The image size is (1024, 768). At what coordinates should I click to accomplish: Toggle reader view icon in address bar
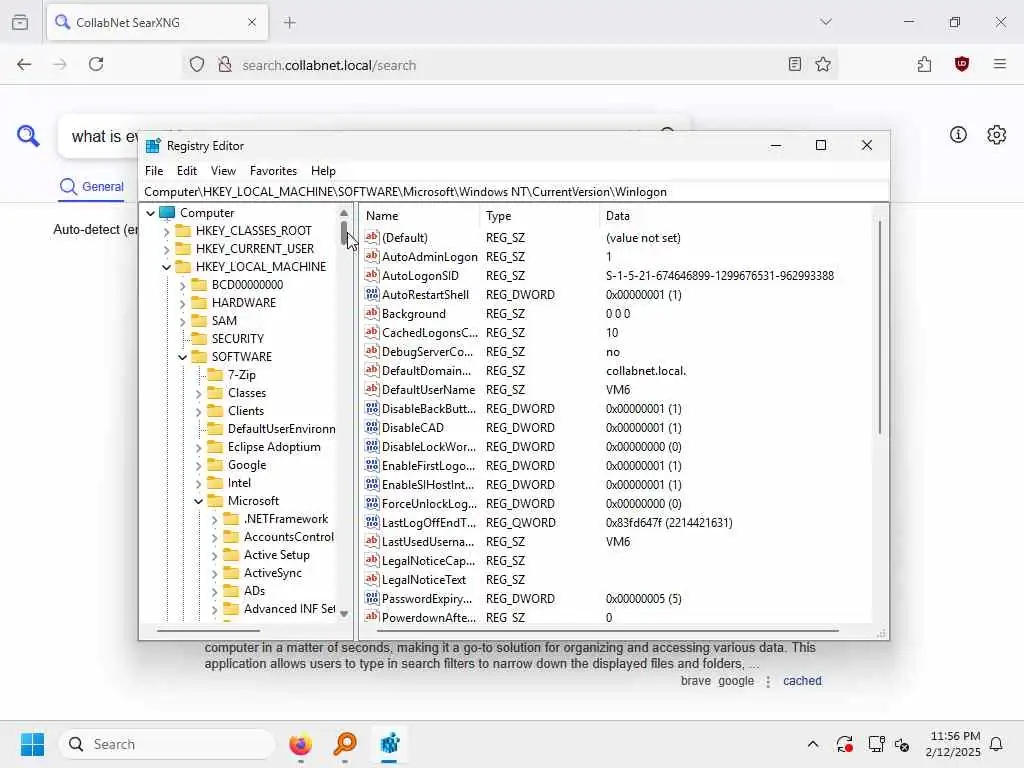pos(794,64)
